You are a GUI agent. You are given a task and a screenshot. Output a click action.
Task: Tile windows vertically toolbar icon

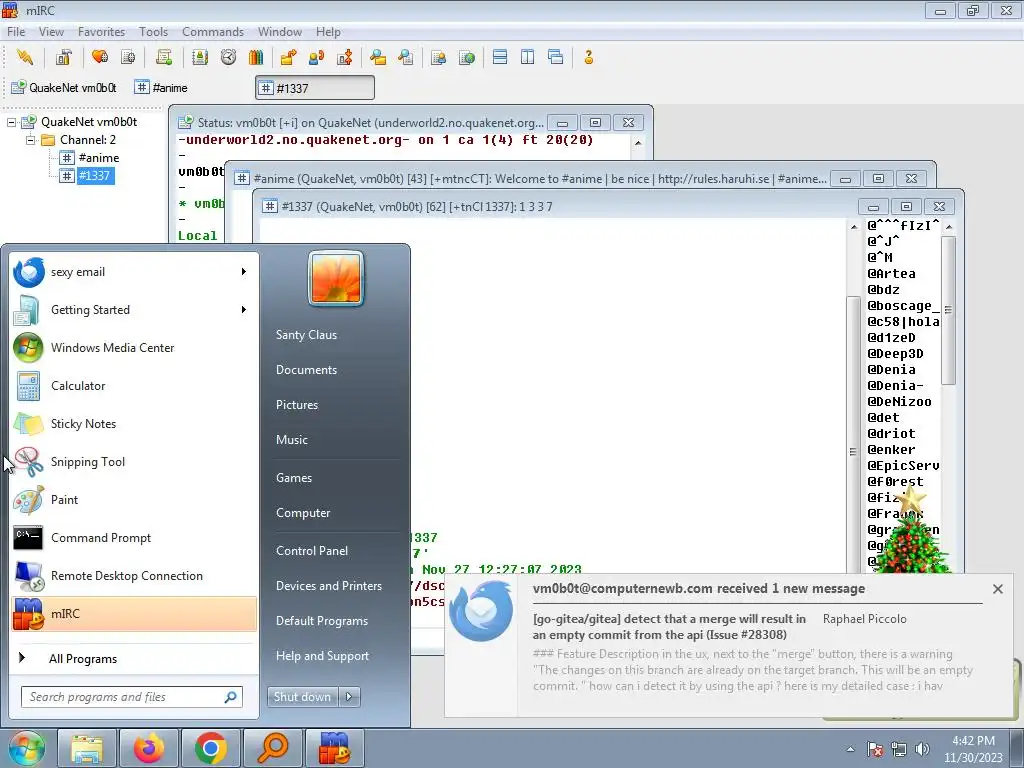tap(528, 57)
